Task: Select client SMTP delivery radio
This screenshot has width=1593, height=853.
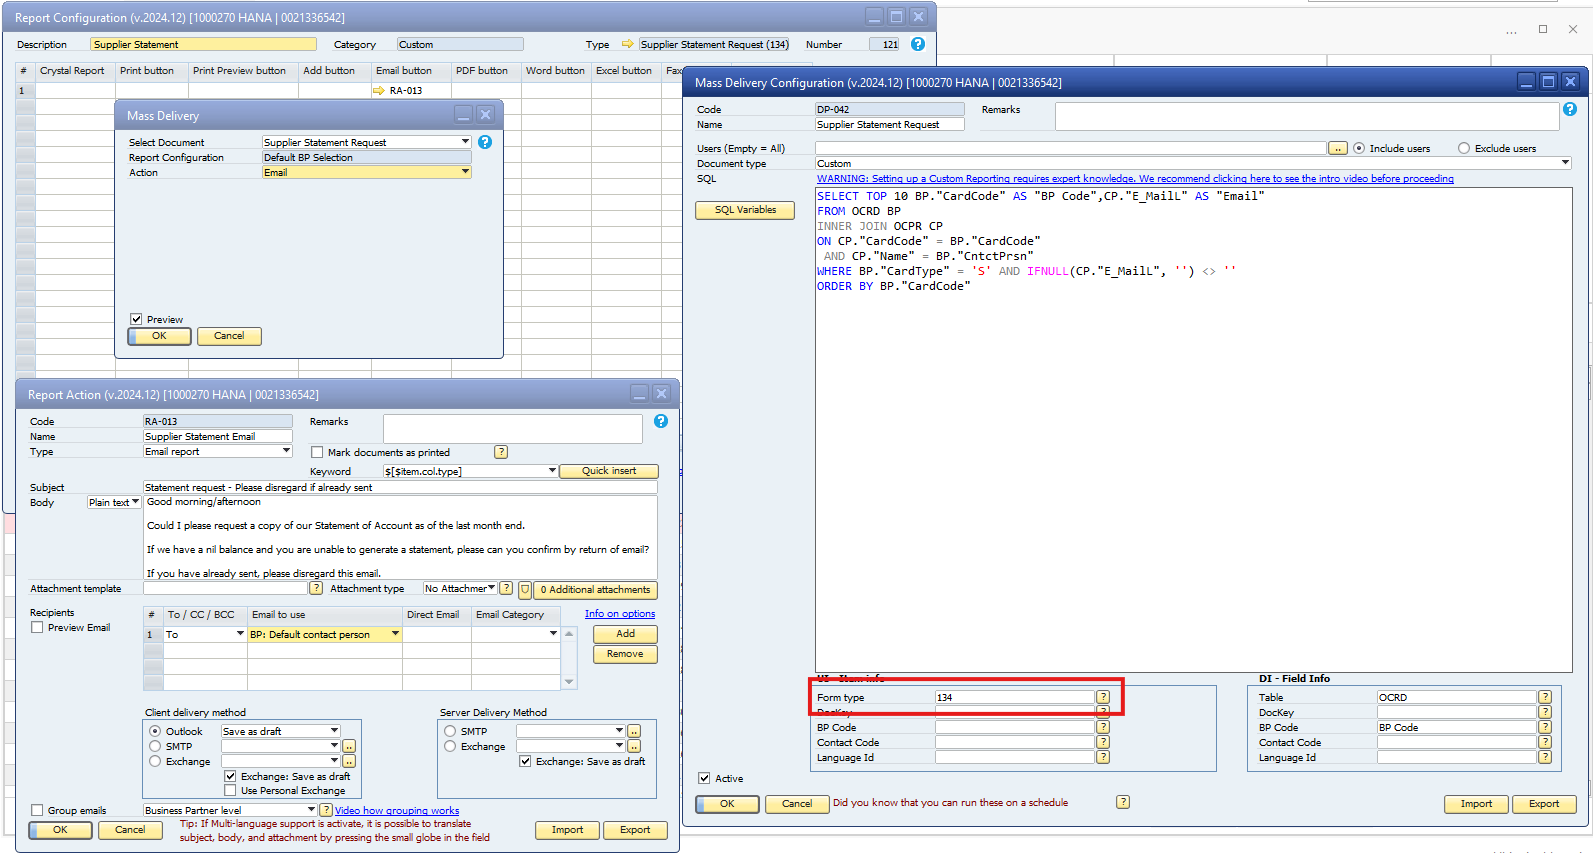Action: [155, 746]
